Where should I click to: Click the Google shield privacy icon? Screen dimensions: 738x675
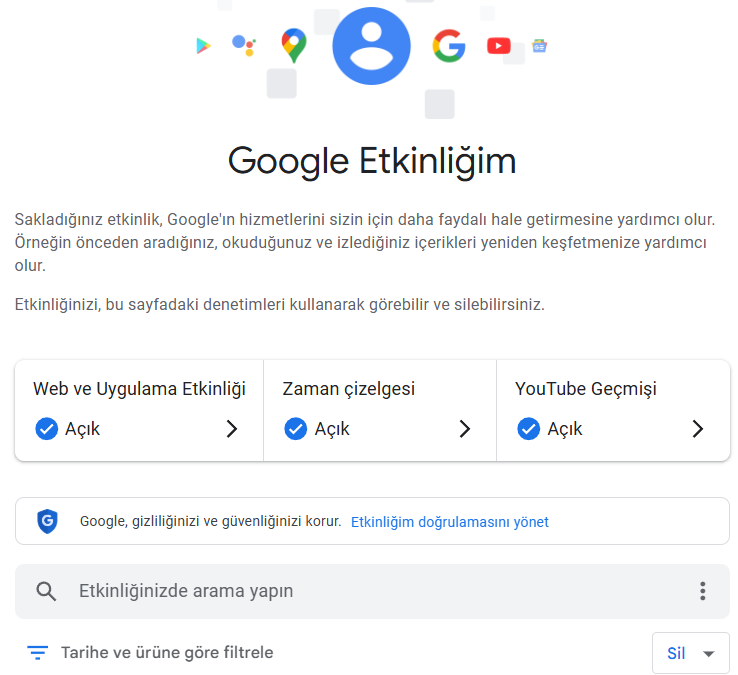(47, 522)
